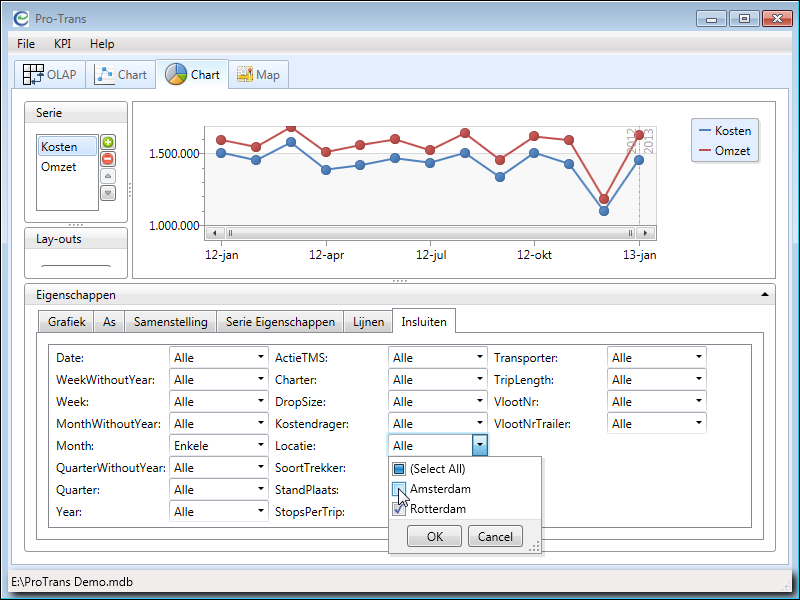Expand the Transporter dropdown
This screenshot has width=800, height=600.
pyautogui.click(x=655, y=358)
